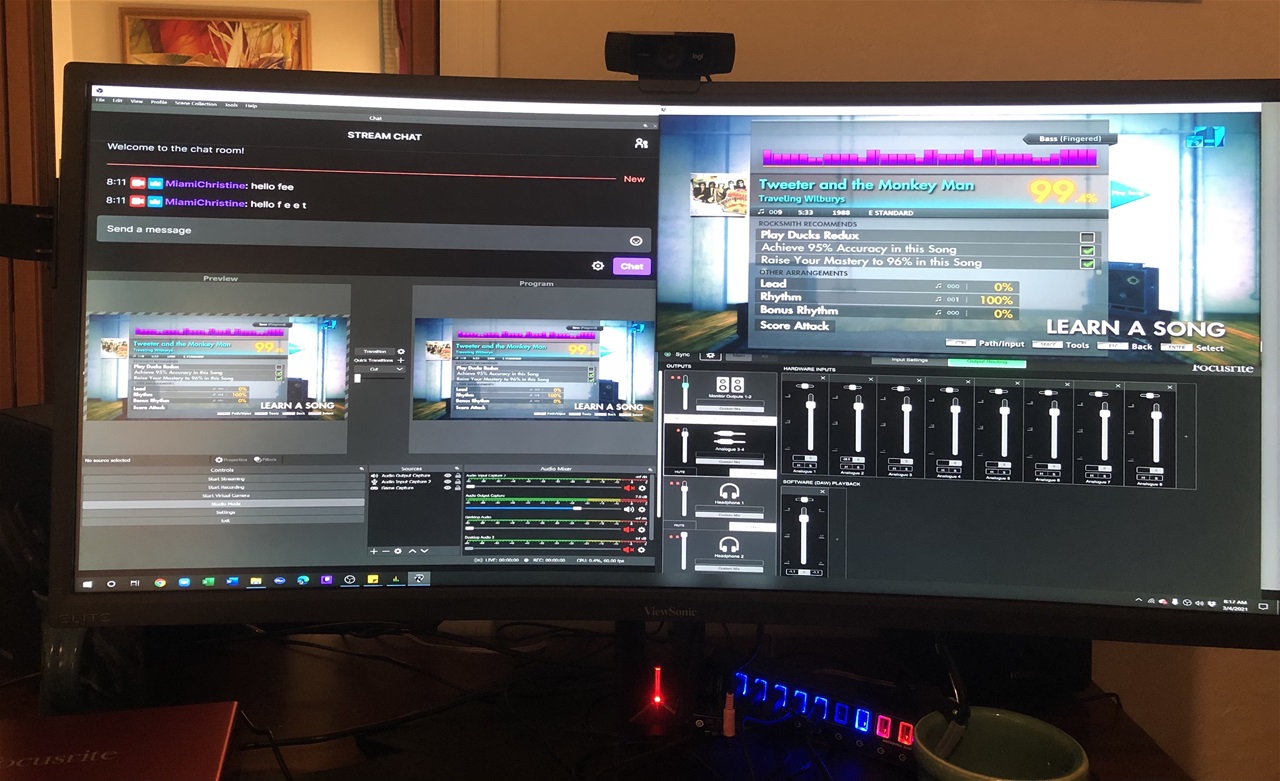
Task: Add a quick transition with plus icon
Action: [x=401, y=361]
